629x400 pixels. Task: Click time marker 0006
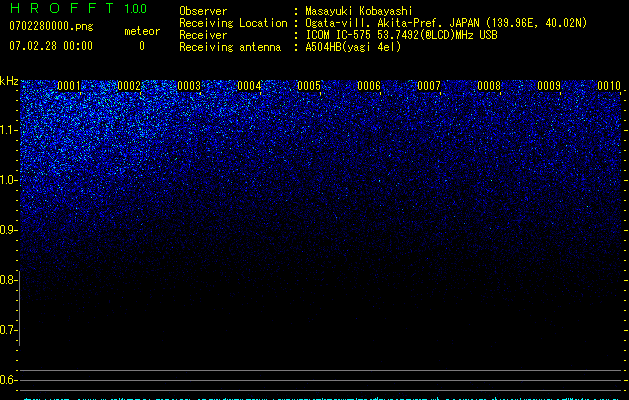(369, 86)
